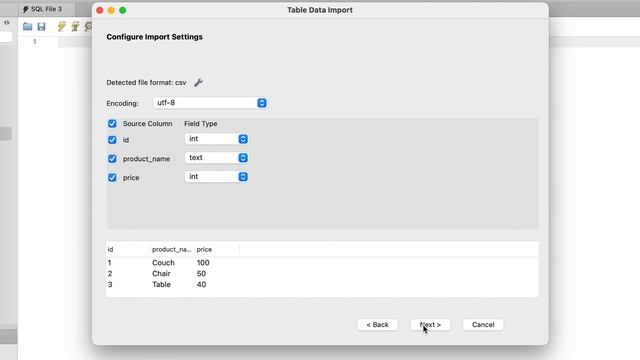Image resolution: width=640 pixels, height=360 pixels.
Task: Select the price value 100
Action: pos(203,262)
